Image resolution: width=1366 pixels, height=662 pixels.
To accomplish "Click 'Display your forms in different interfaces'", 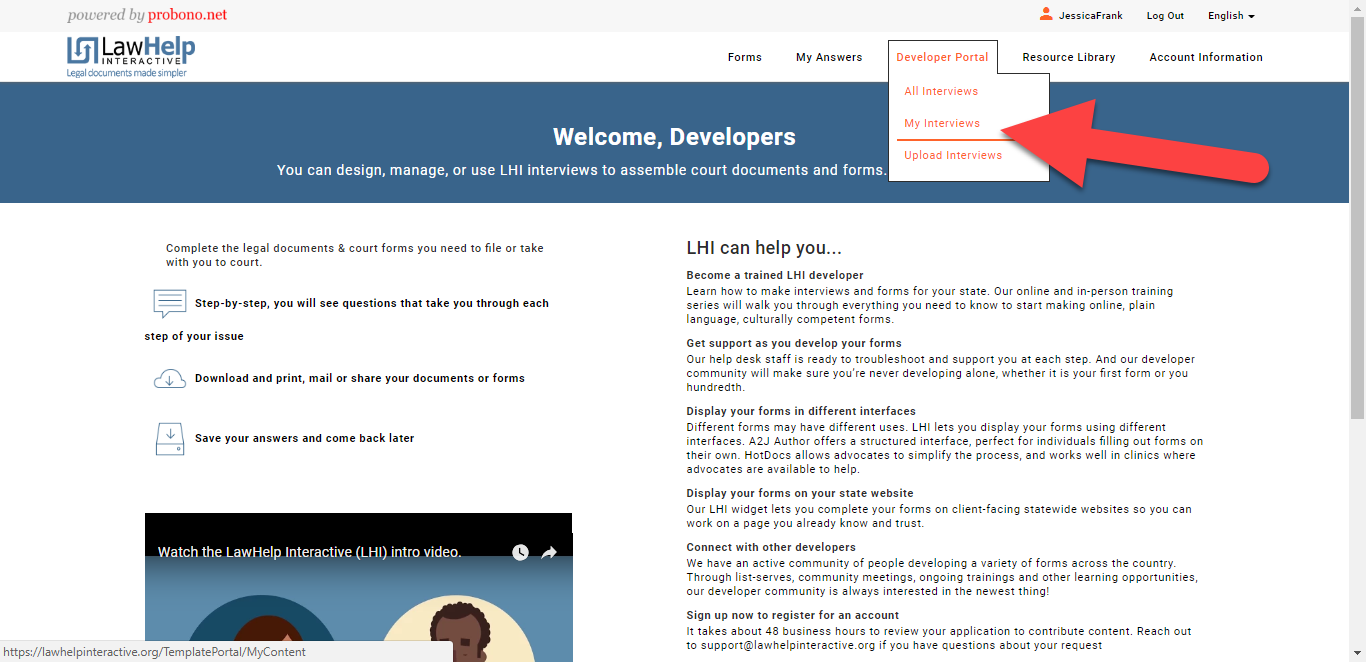I will [801, 411].
